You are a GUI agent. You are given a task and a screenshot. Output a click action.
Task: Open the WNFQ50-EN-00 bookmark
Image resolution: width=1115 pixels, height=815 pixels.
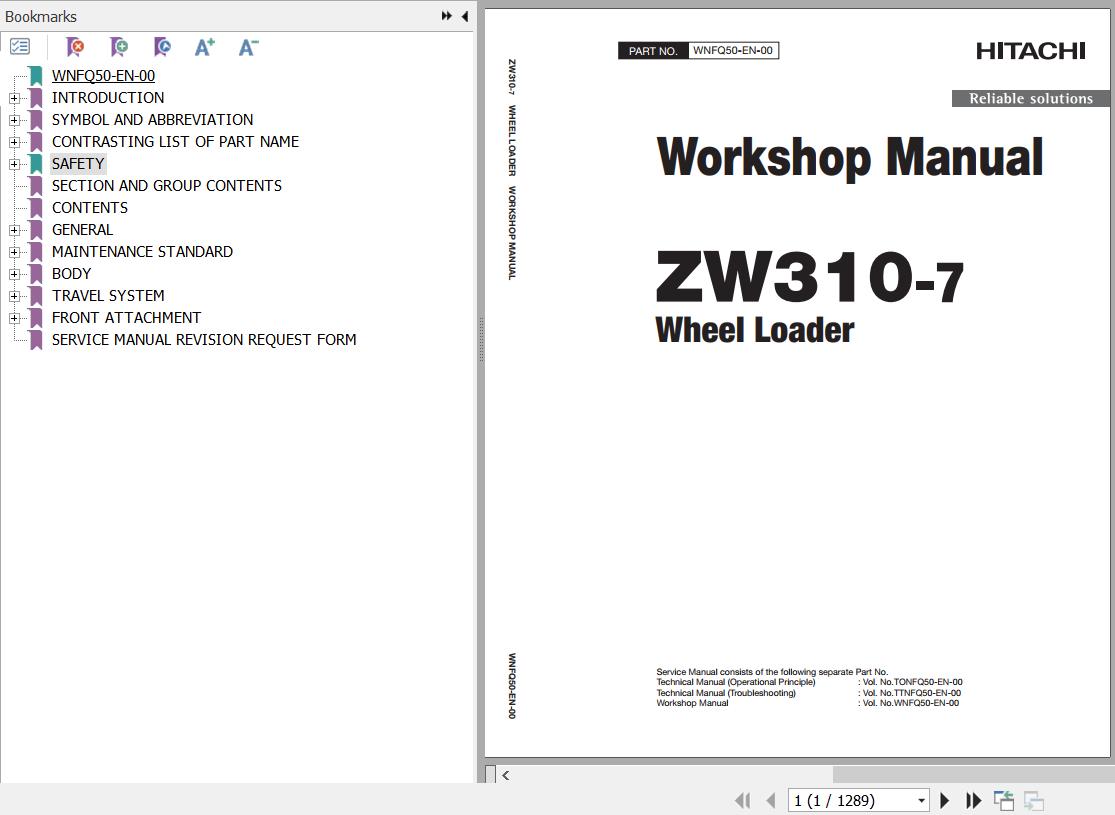[x=103, y=76]
